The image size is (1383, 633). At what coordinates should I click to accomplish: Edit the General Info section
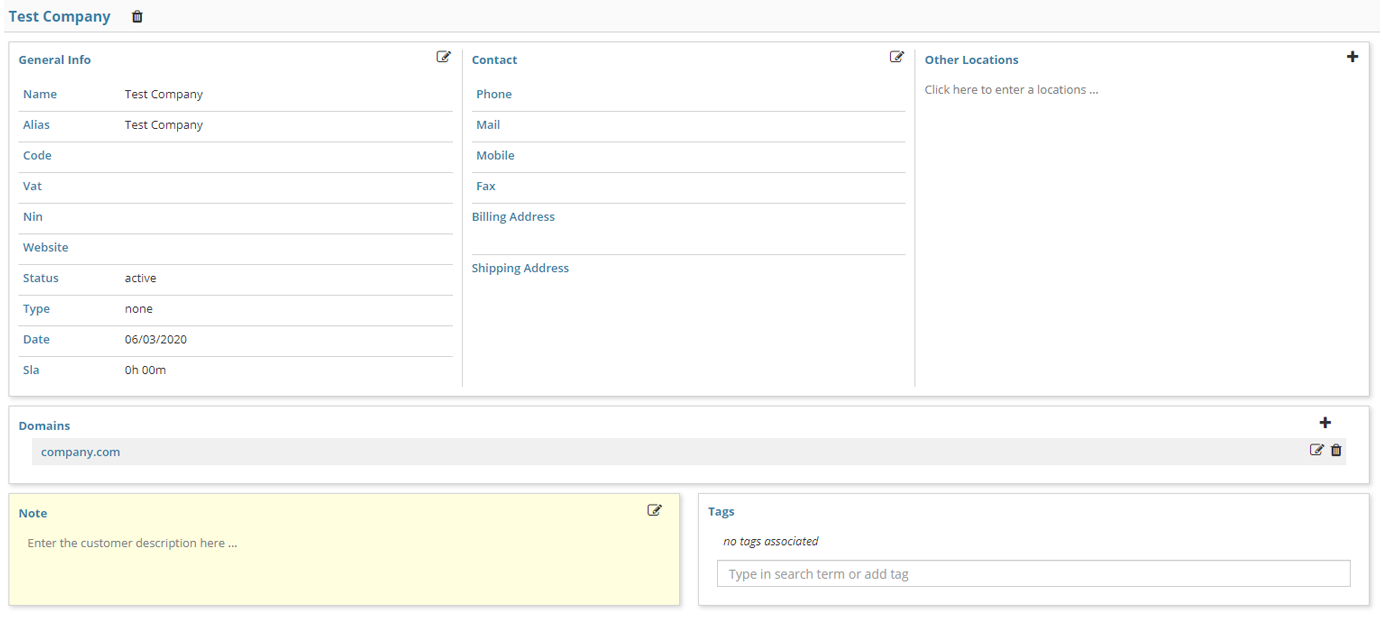tap(444, 57)
